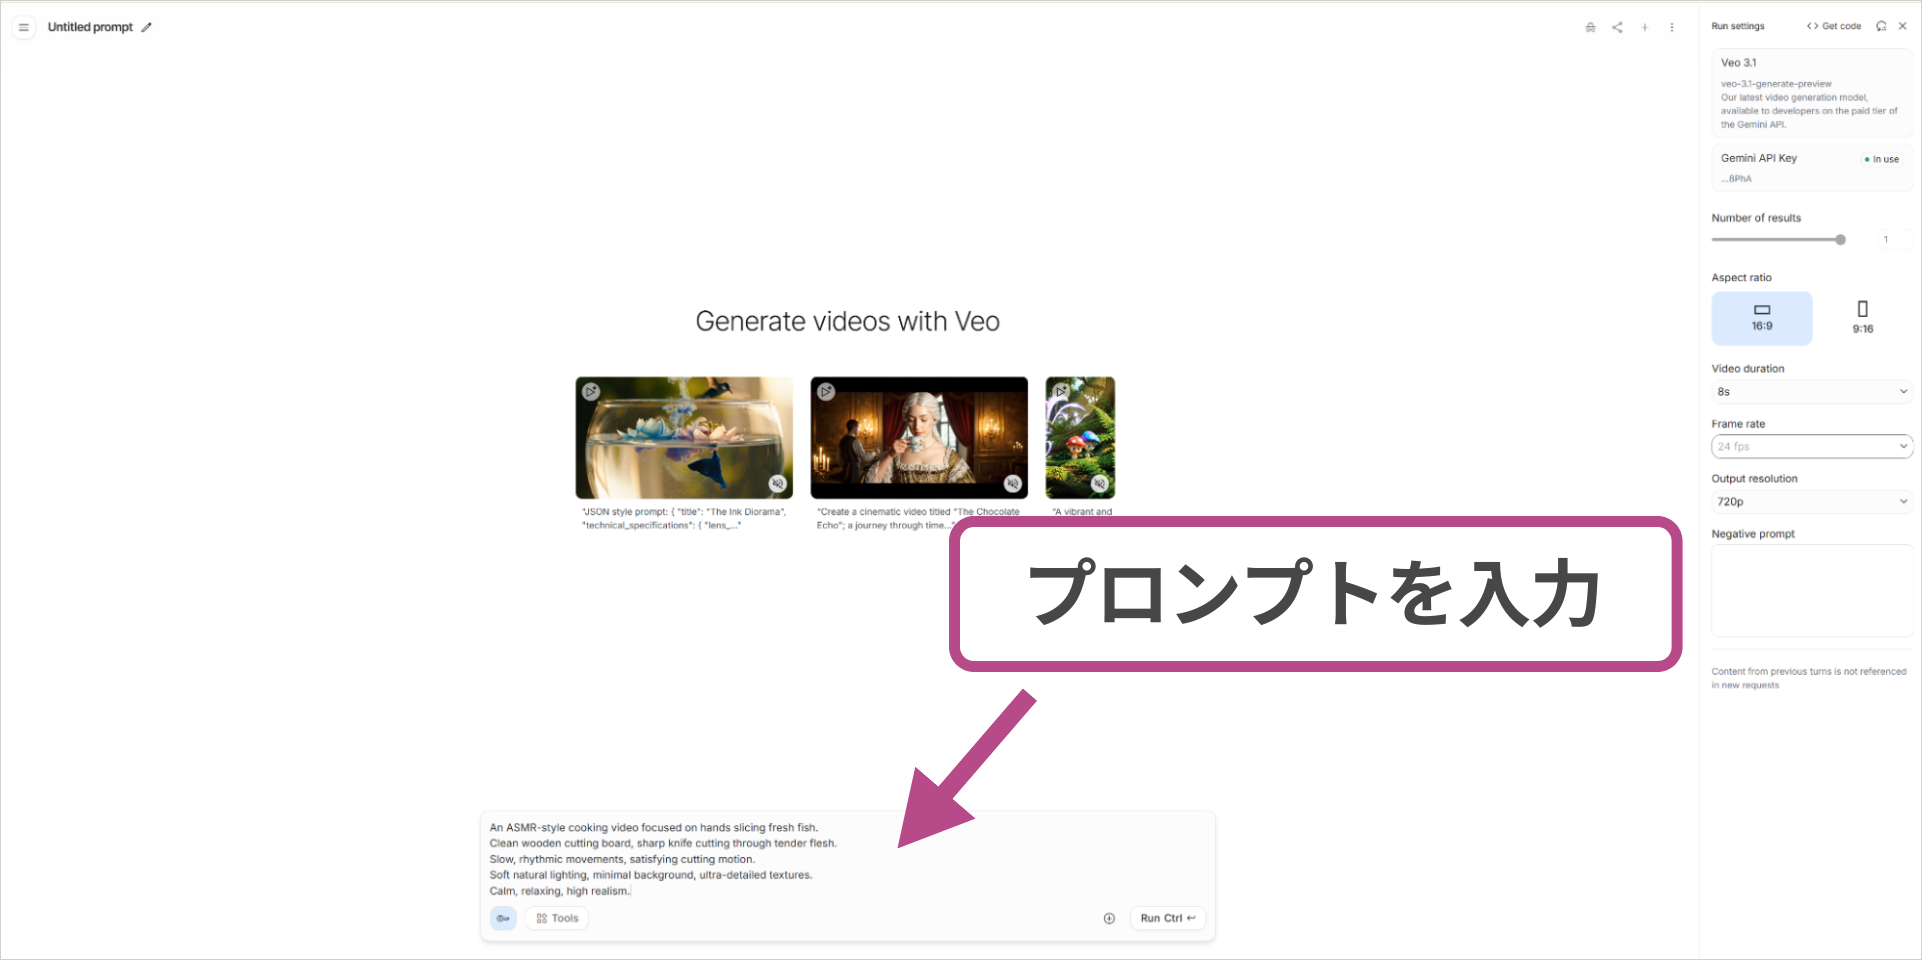Viewport: 1922px width, 960px height.
Task: Click Get code in Run settings
Action: click(1833, 25)
